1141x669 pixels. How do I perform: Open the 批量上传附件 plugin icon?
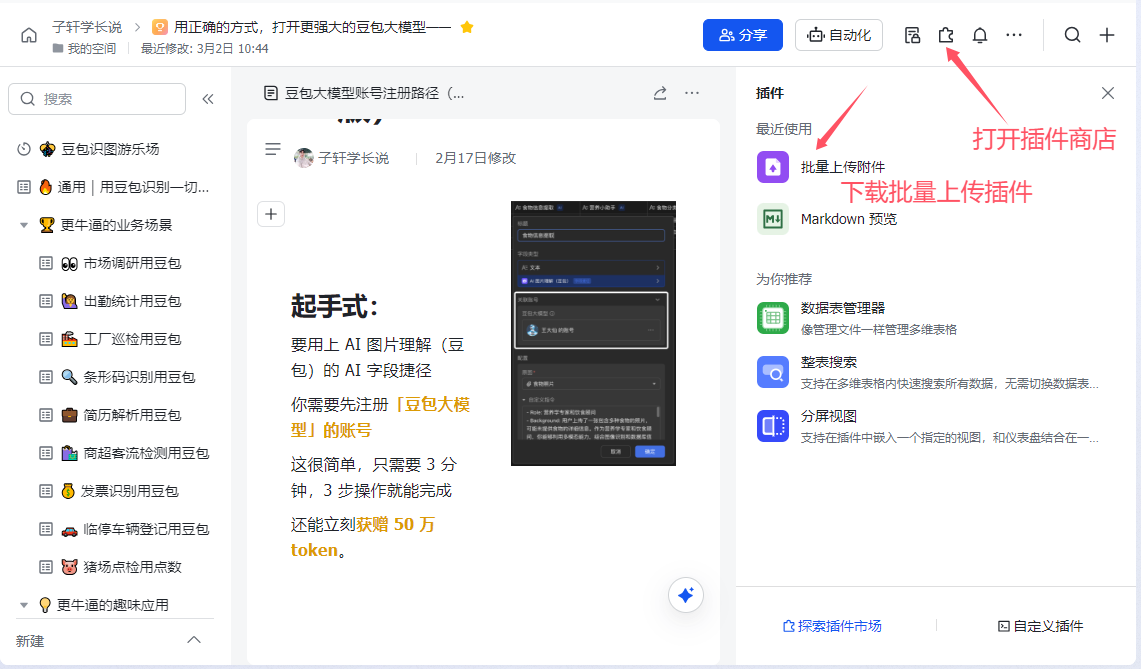pyautogui.click(x=773, y=167)
